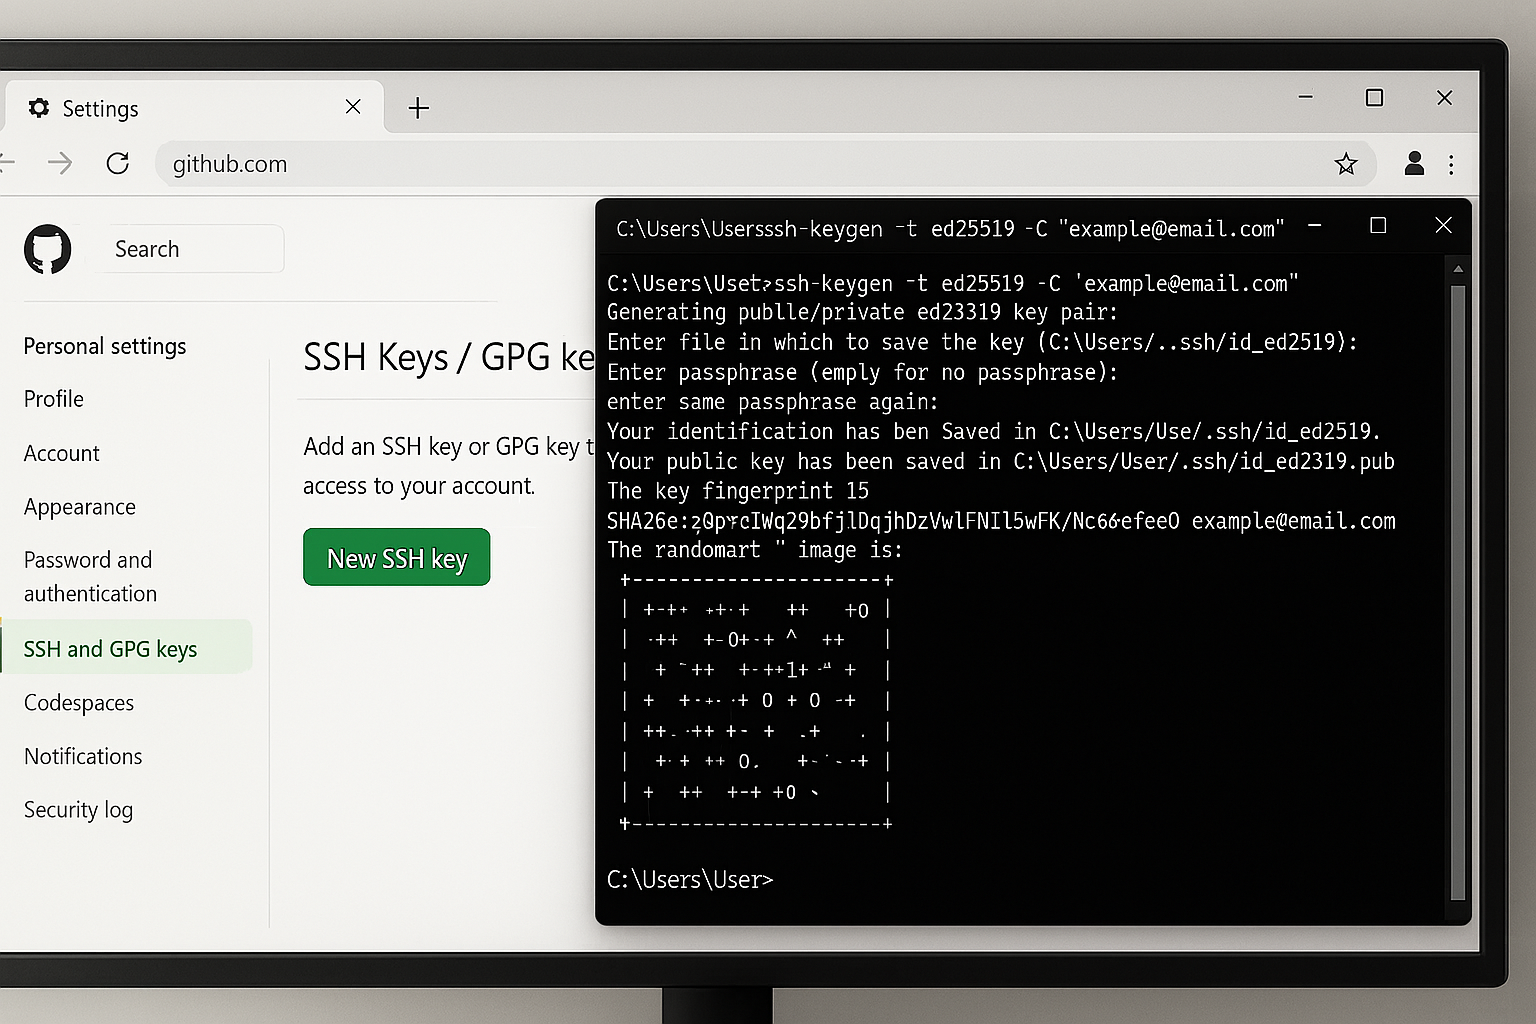Image resolution: width=1536 pixels, height=1024 pixels.
Task: Click the randomart ASCII image box
Action: pyautogui.click(x=756, y=701)
